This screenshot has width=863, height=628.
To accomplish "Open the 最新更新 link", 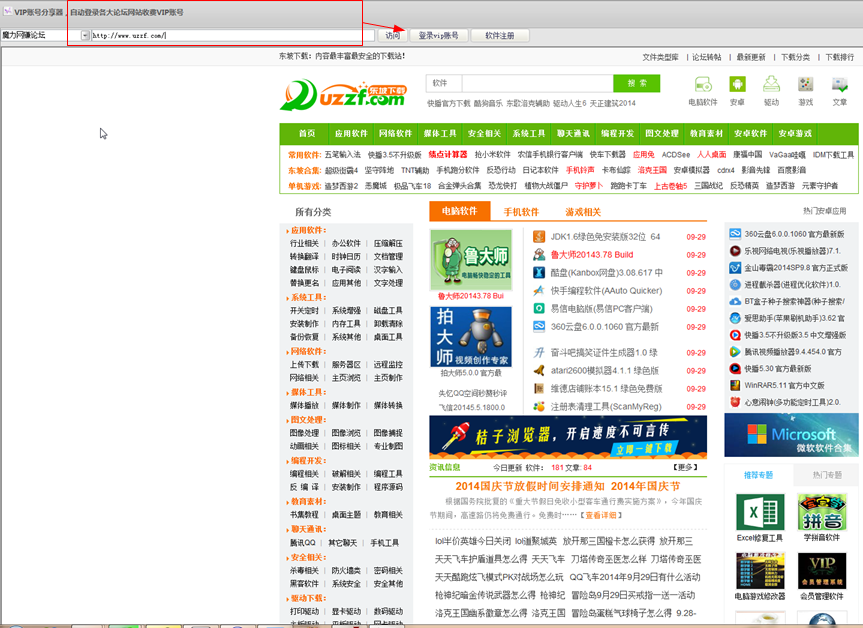I will (x=751, y=57).
